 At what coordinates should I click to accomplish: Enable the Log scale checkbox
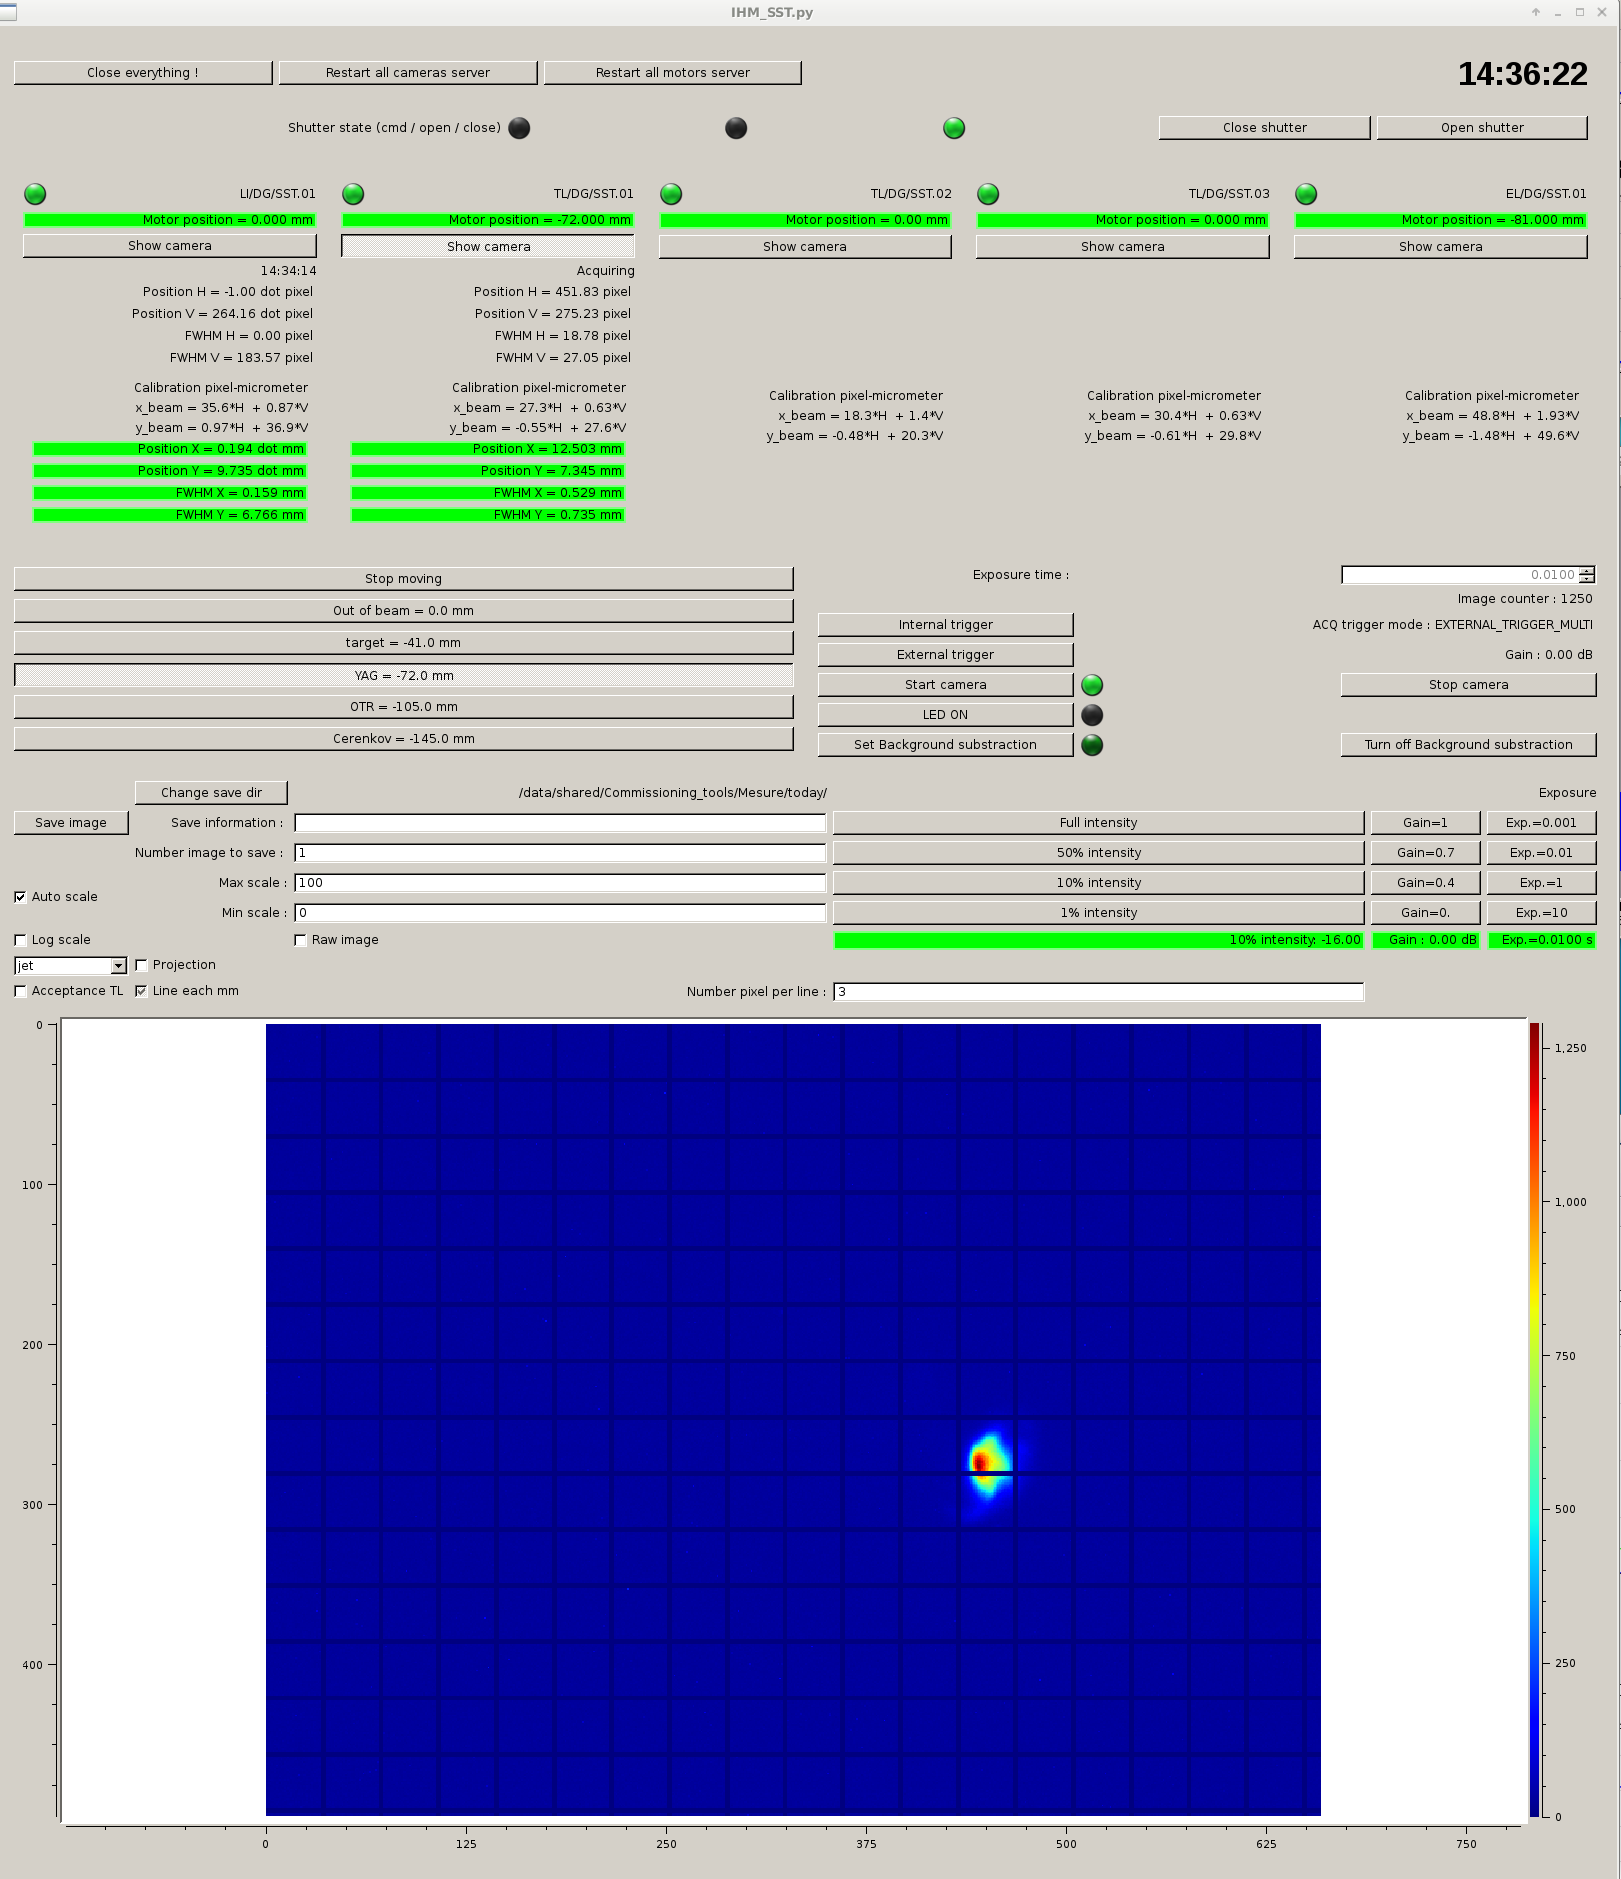click(21, 940)
